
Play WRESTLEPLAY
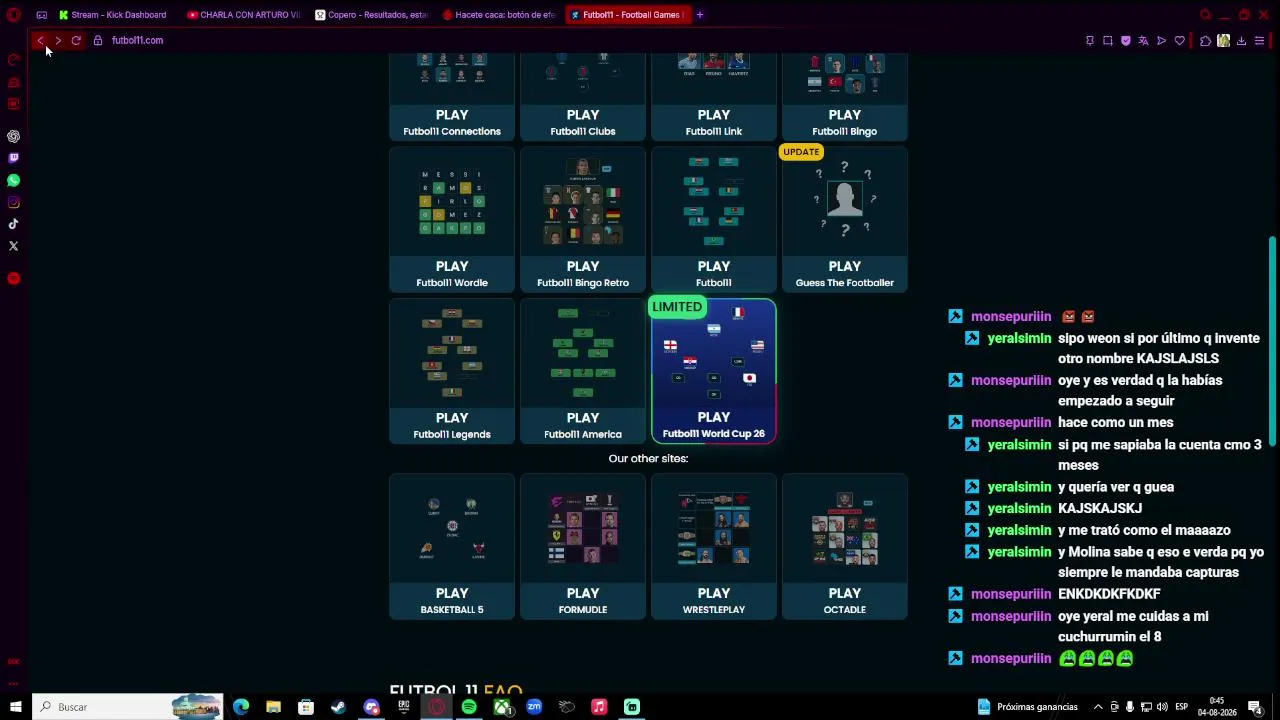coord(714,547)
